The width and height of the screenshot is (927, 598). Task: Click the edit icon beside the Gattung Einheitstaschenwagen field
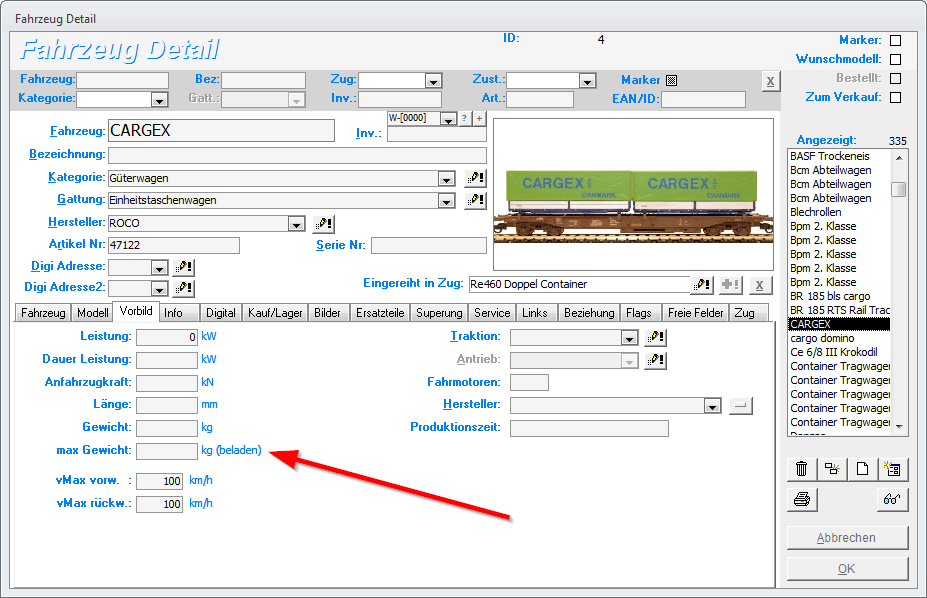tap(475, 200)
